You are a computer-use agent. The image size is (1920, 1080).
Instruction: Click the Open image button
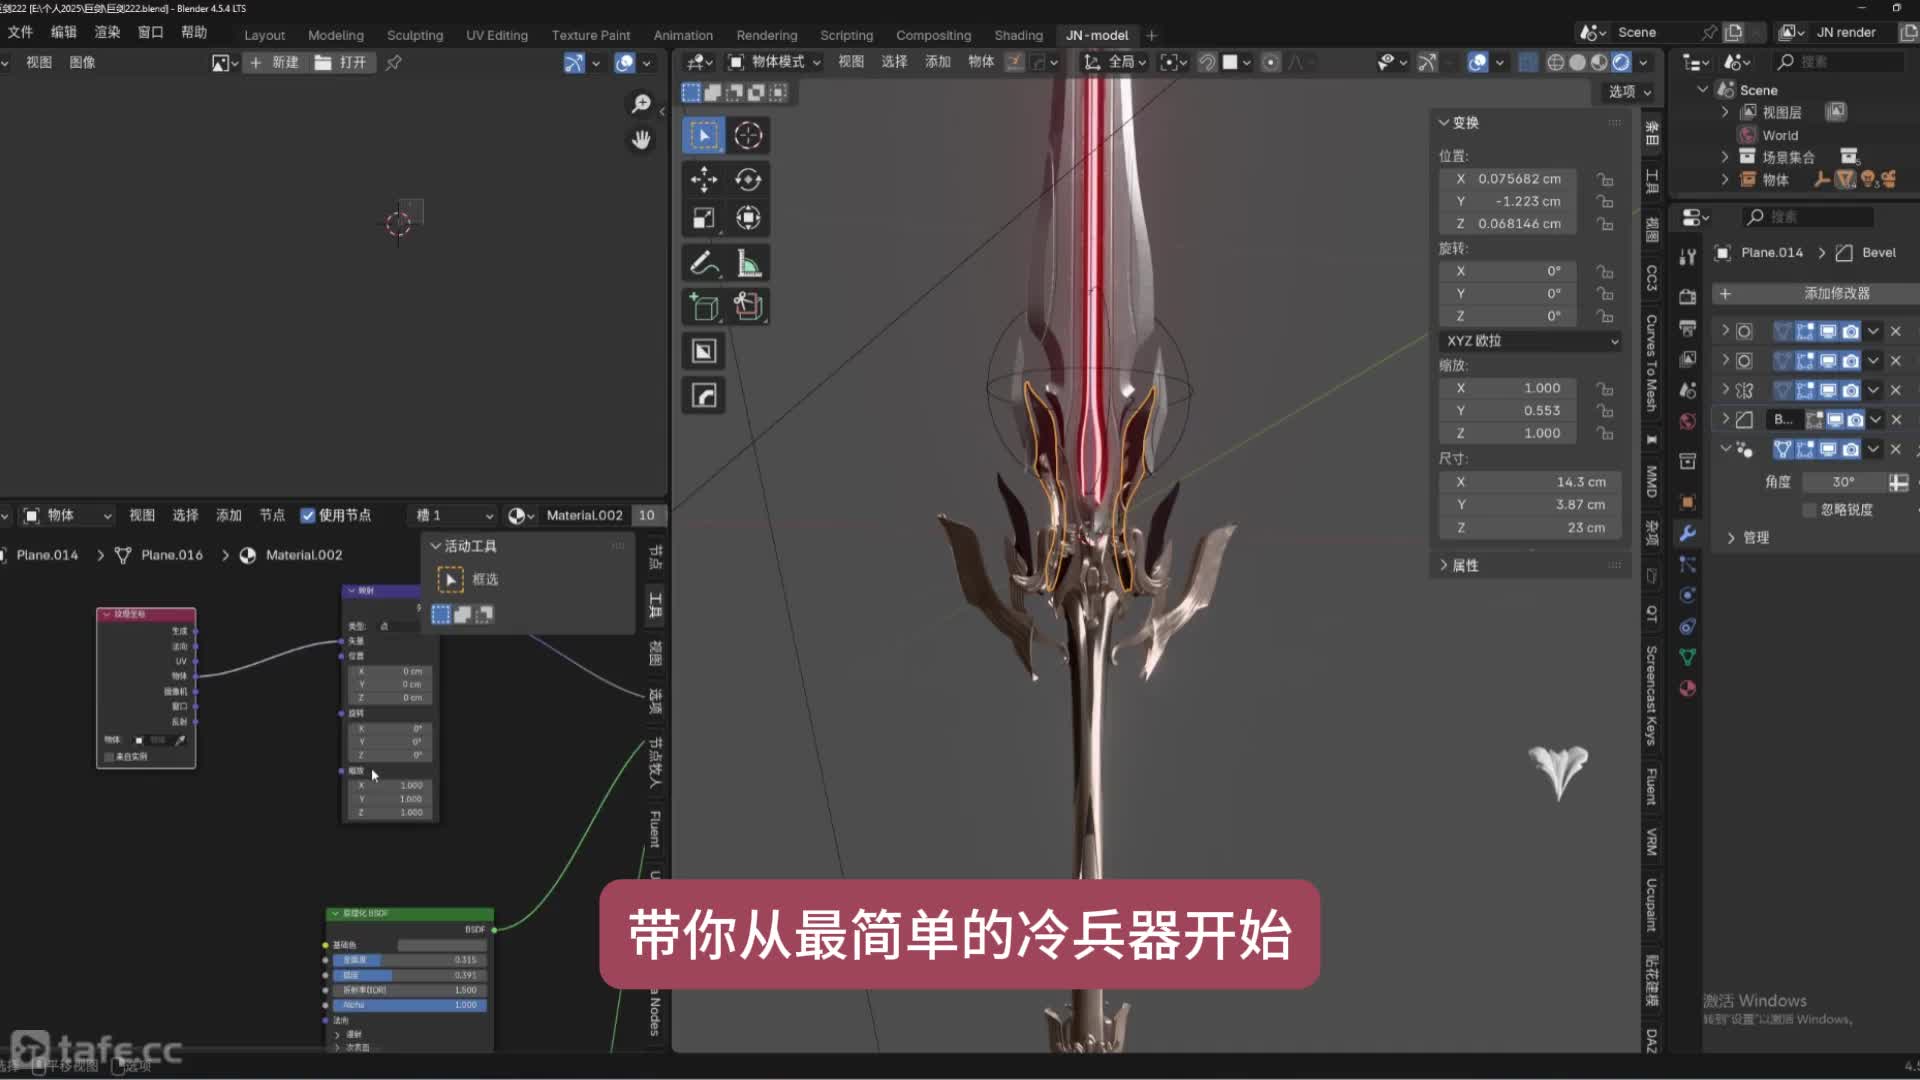(x=341, y=62)
